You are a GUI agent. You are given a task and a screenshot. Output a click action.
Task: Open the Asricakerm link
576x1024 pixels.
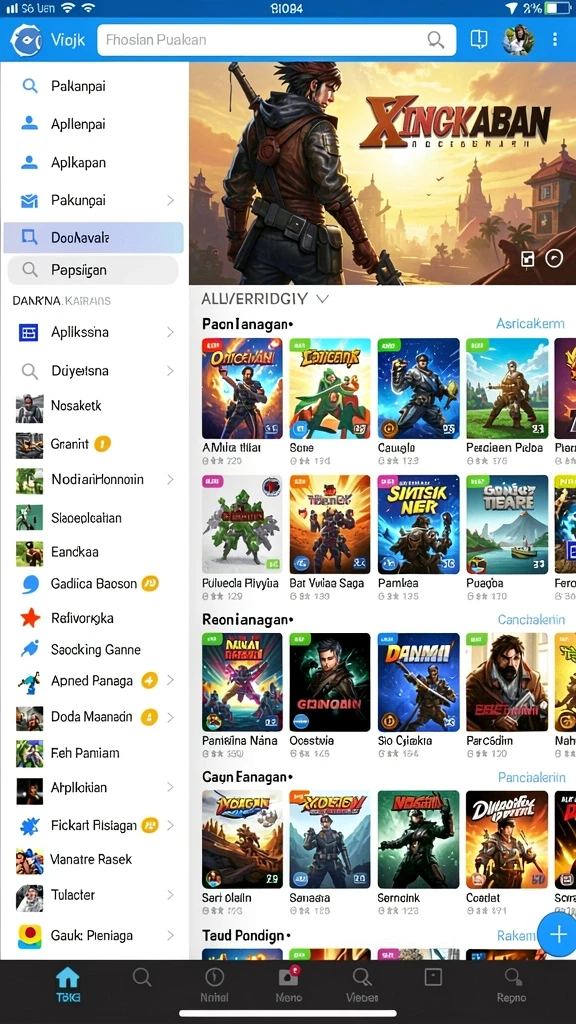(x=530, y=323)
